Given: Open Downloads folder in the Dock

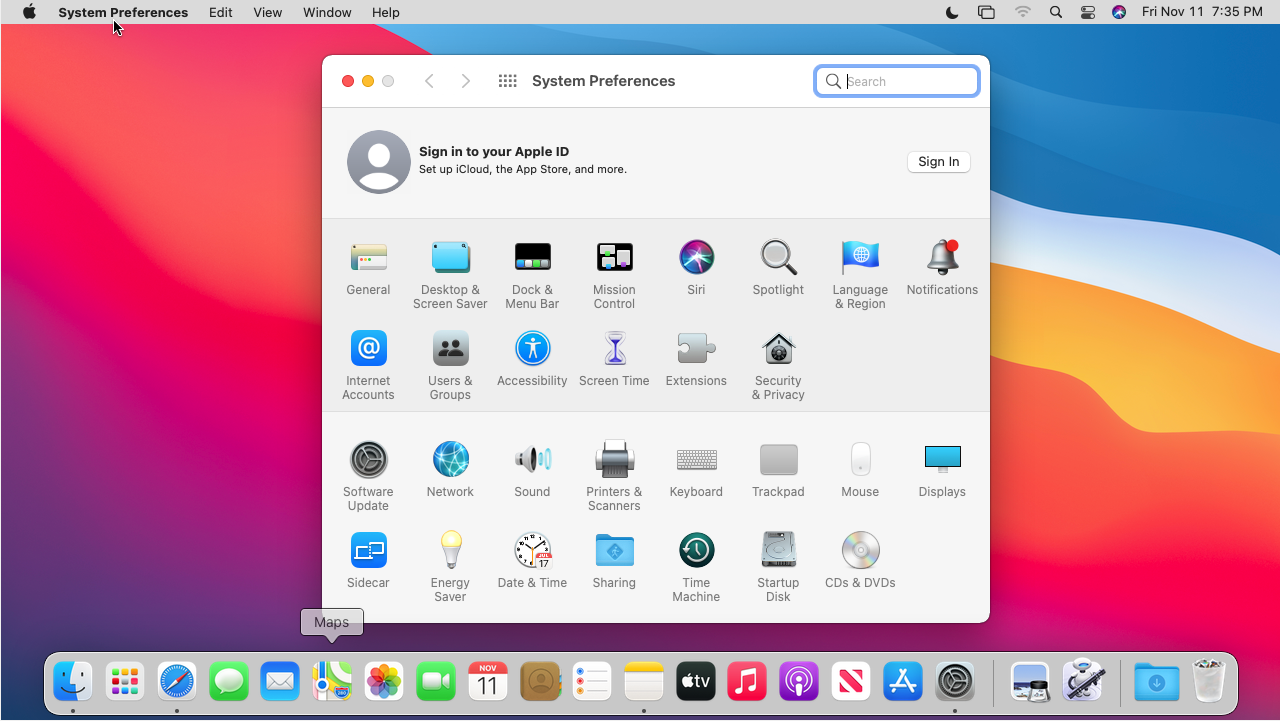Looking at the screenshot, I should pyautogui.click(x=1157, y=681).
